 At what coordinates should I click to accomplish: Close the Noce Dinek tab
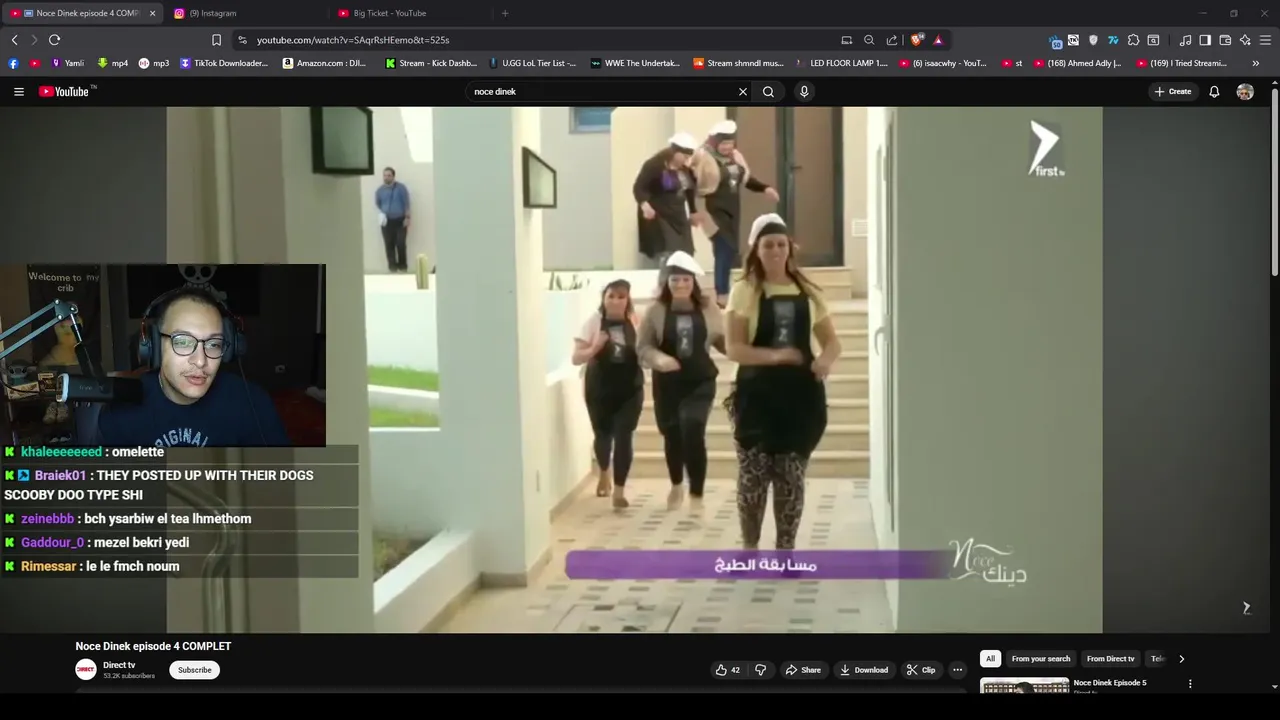point(152,13)
